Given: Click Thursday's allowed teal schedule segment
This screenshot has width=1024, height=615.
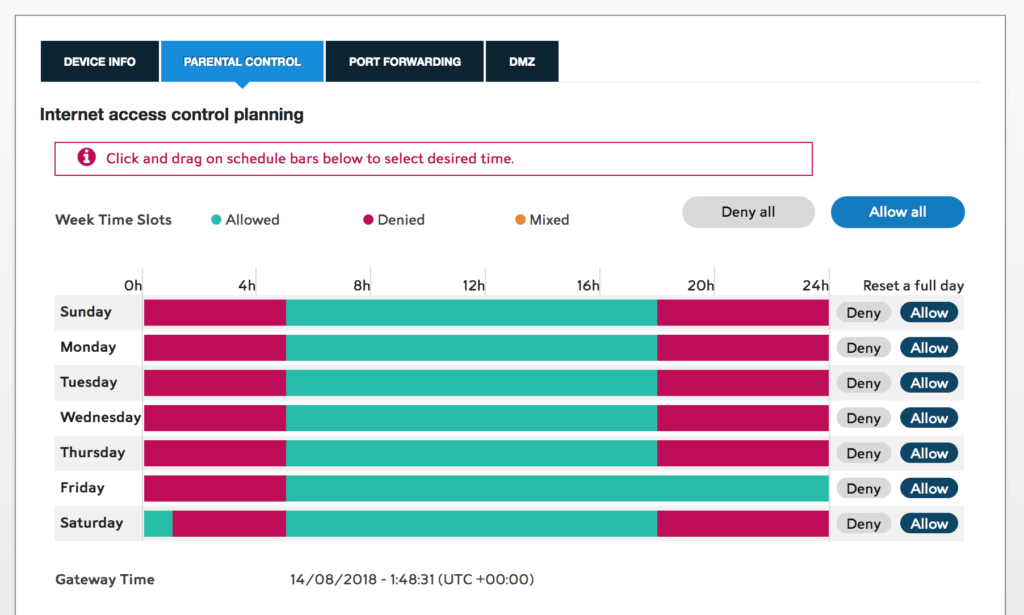Looking at the screenshot, I should point(471,453).
